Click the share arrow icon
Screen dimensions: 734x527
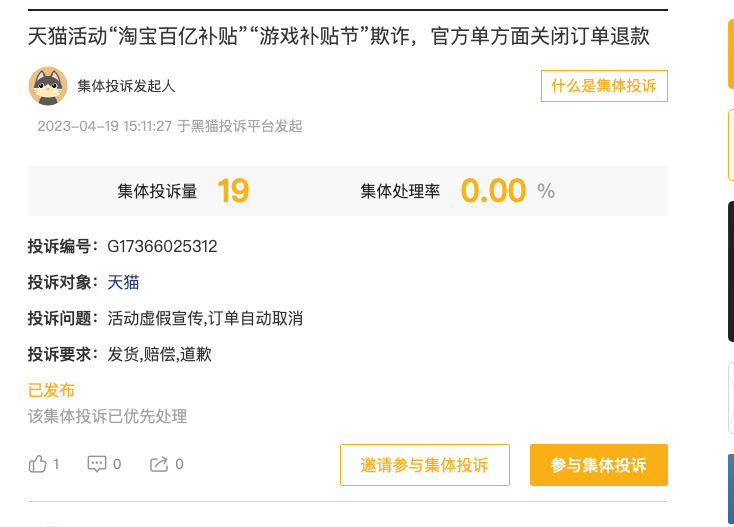pos(159,464)
